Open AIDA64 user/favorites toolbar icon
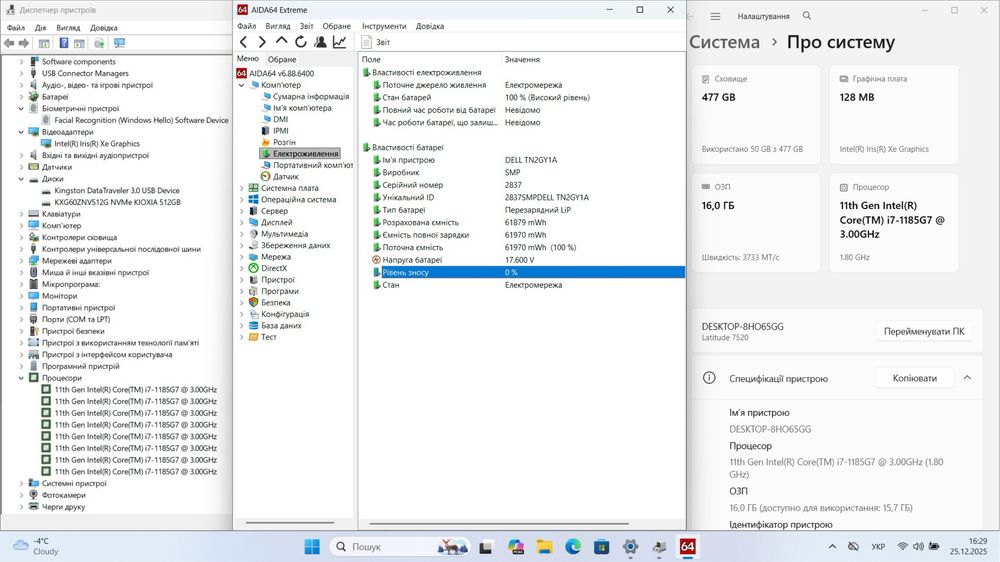 (x=320, y=42)
